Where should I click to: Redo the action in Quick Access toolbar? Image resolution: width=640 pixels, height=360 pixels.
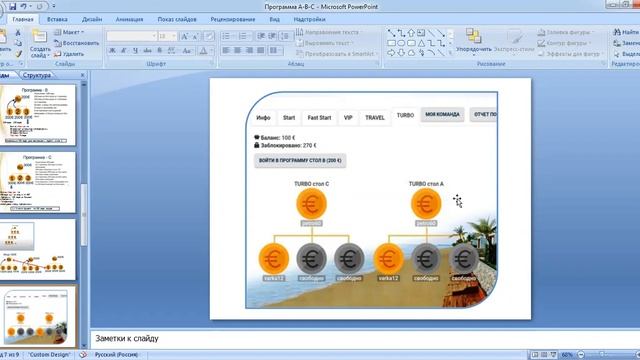40,7
